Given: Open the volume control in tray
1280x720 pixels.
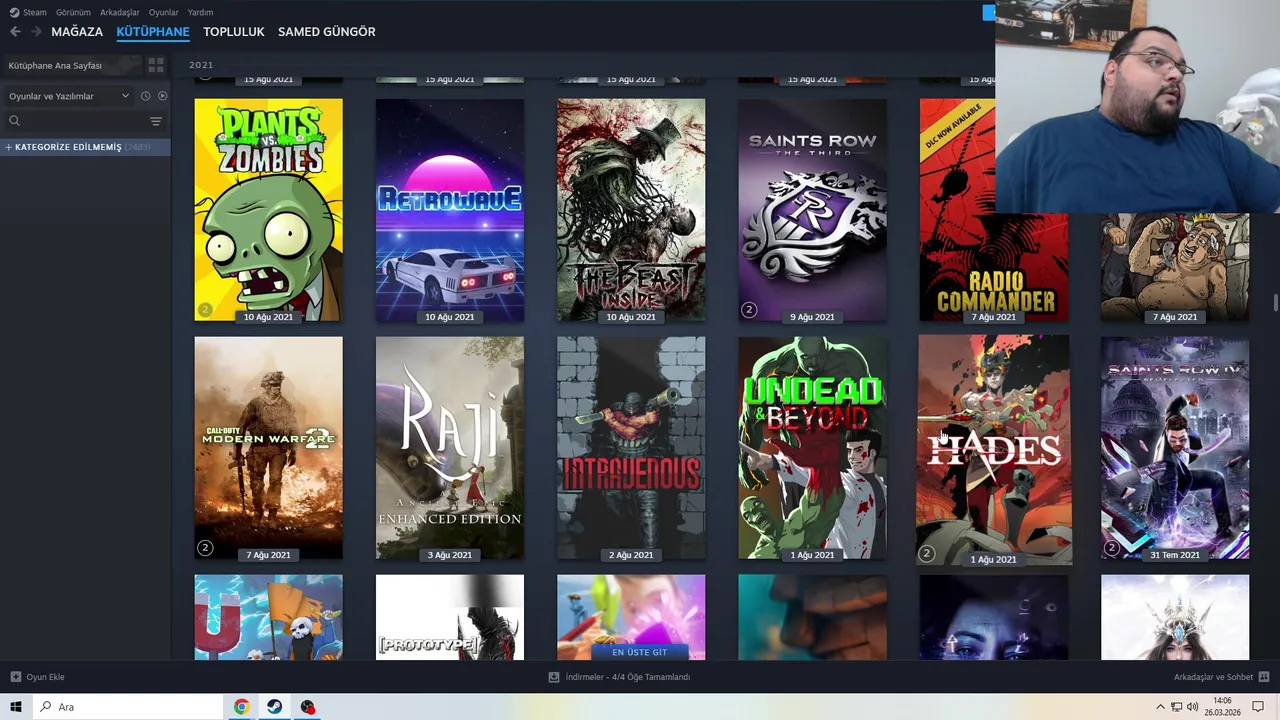Looking at the screenshot, I should coord(1192,707).
